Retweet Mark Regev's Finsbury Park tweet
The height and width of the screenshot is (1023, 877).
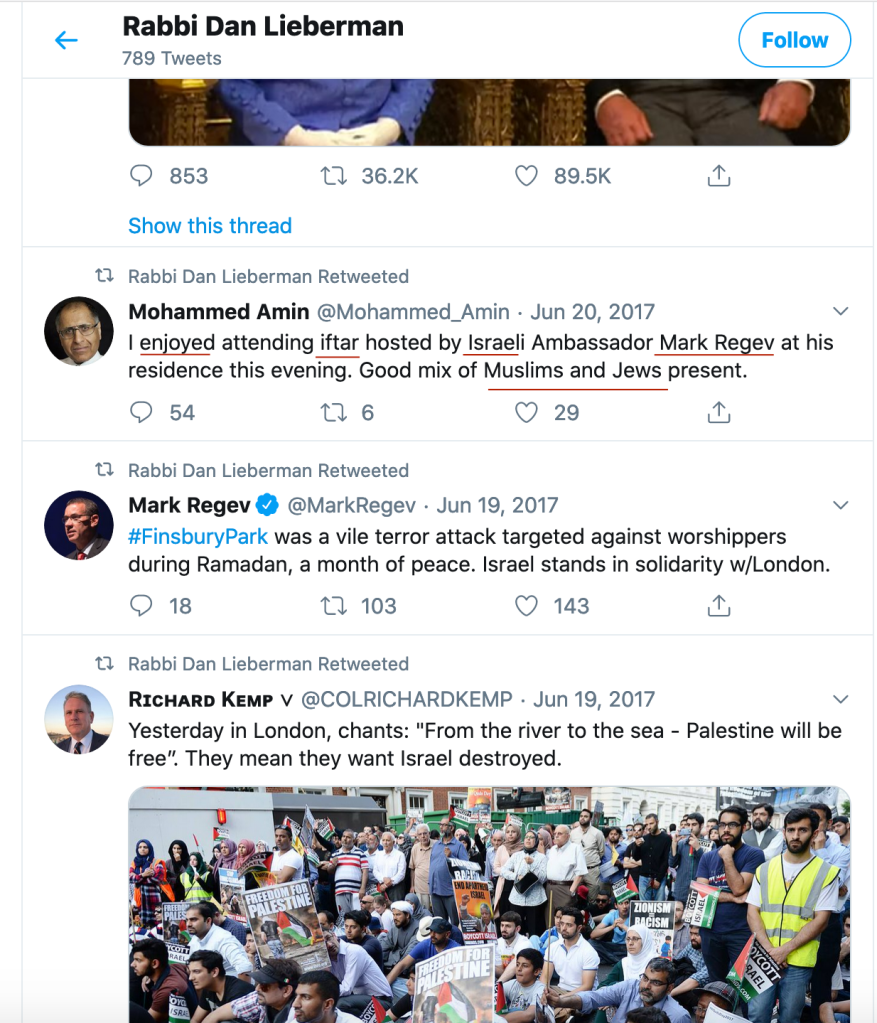tap(332, 606)
